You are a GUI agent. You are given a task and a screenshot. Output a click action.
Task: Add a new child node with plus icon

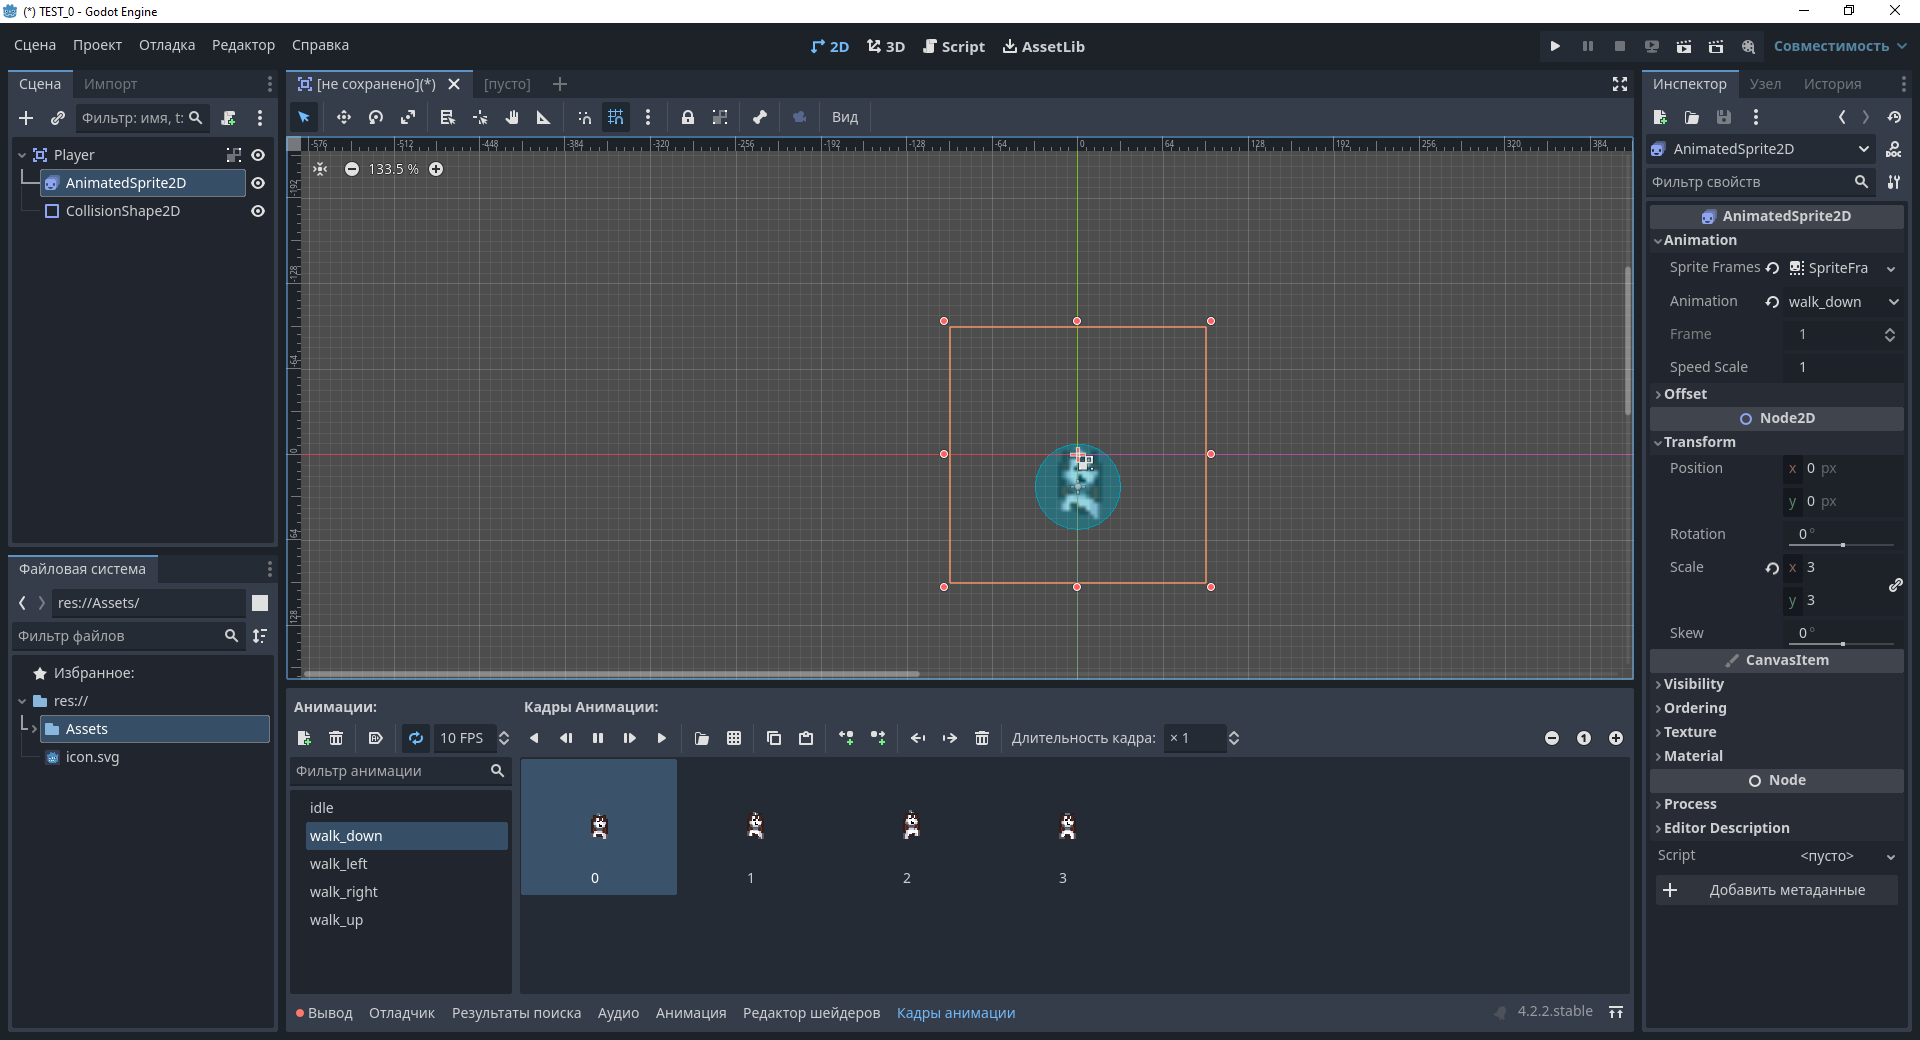pos(26,118)
